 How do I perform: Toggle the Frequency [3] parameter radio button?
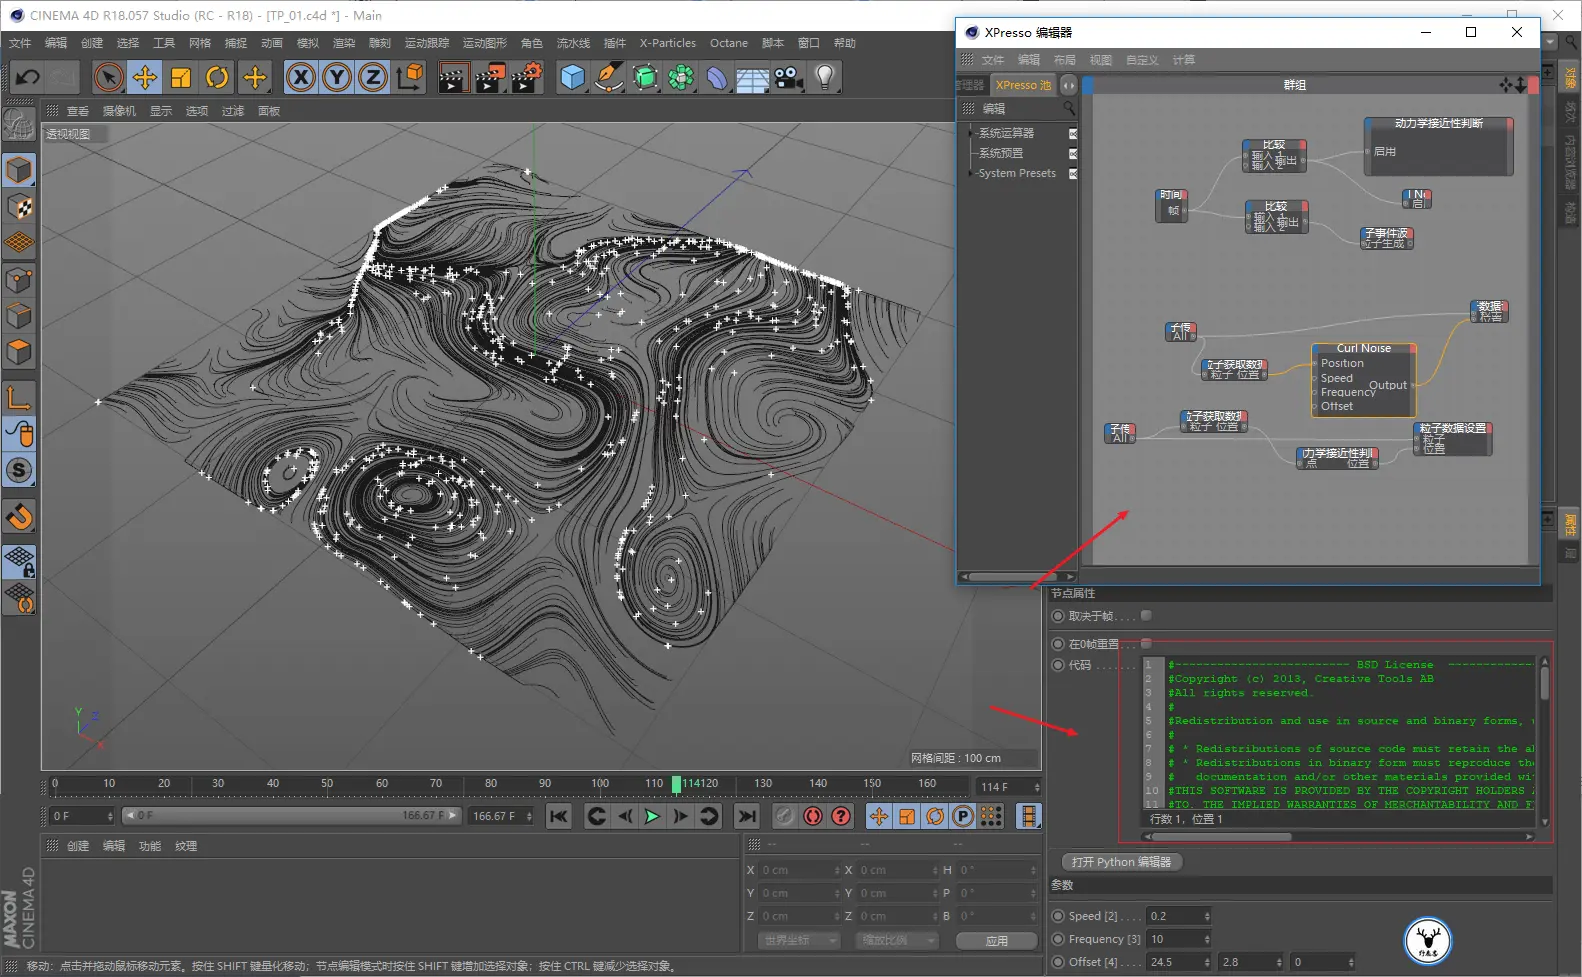(1058, 939)
